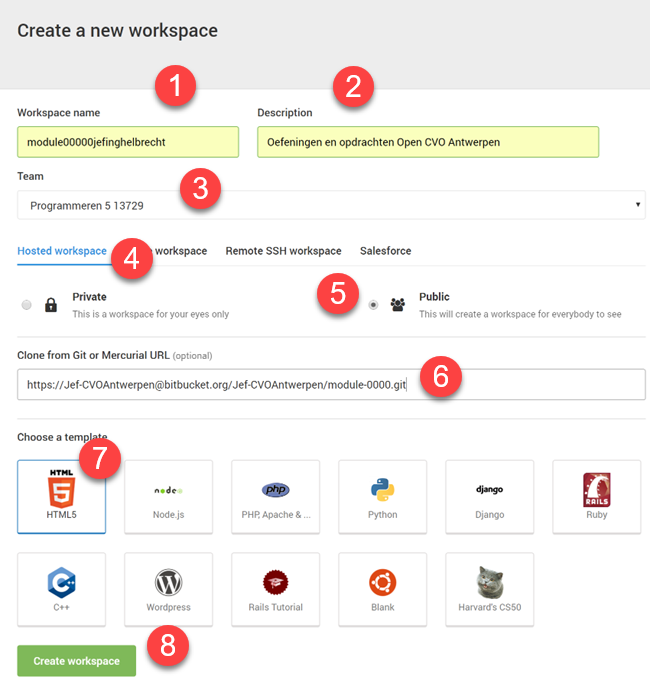Click the Workspace name input field

pyautogui.click(x=127, y=142)
